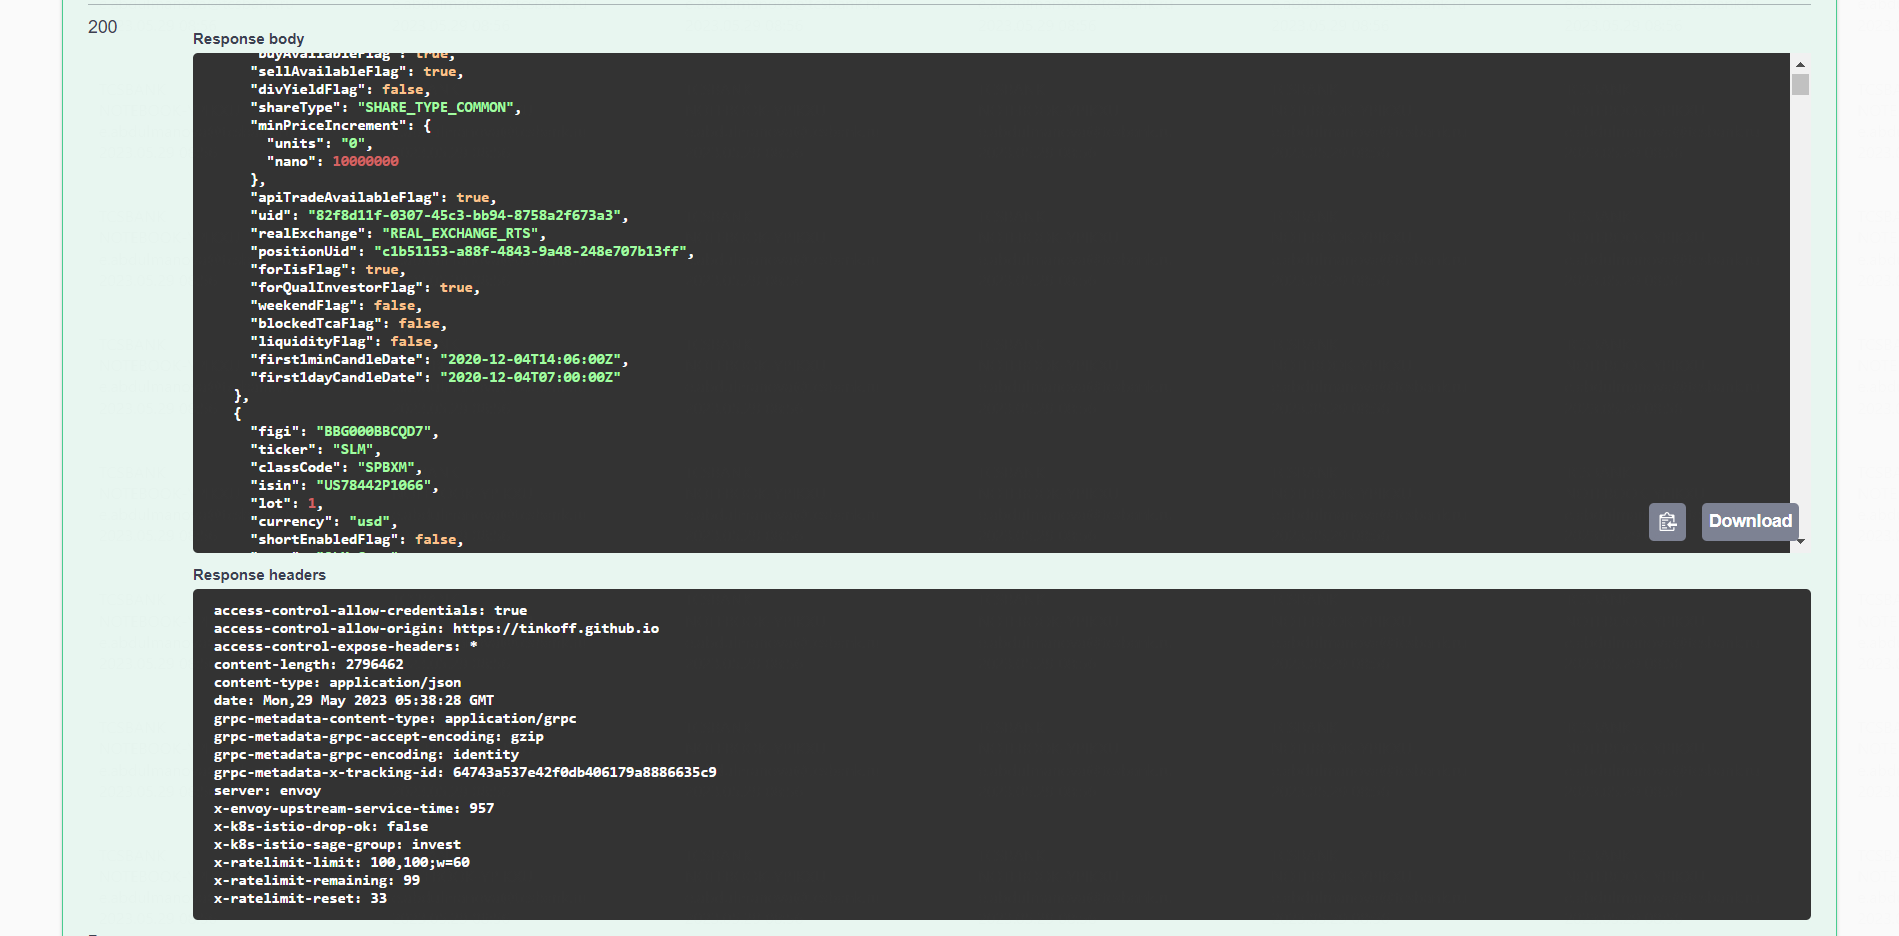
Task: Click the 200 status code label
Action: pos(101,27)
